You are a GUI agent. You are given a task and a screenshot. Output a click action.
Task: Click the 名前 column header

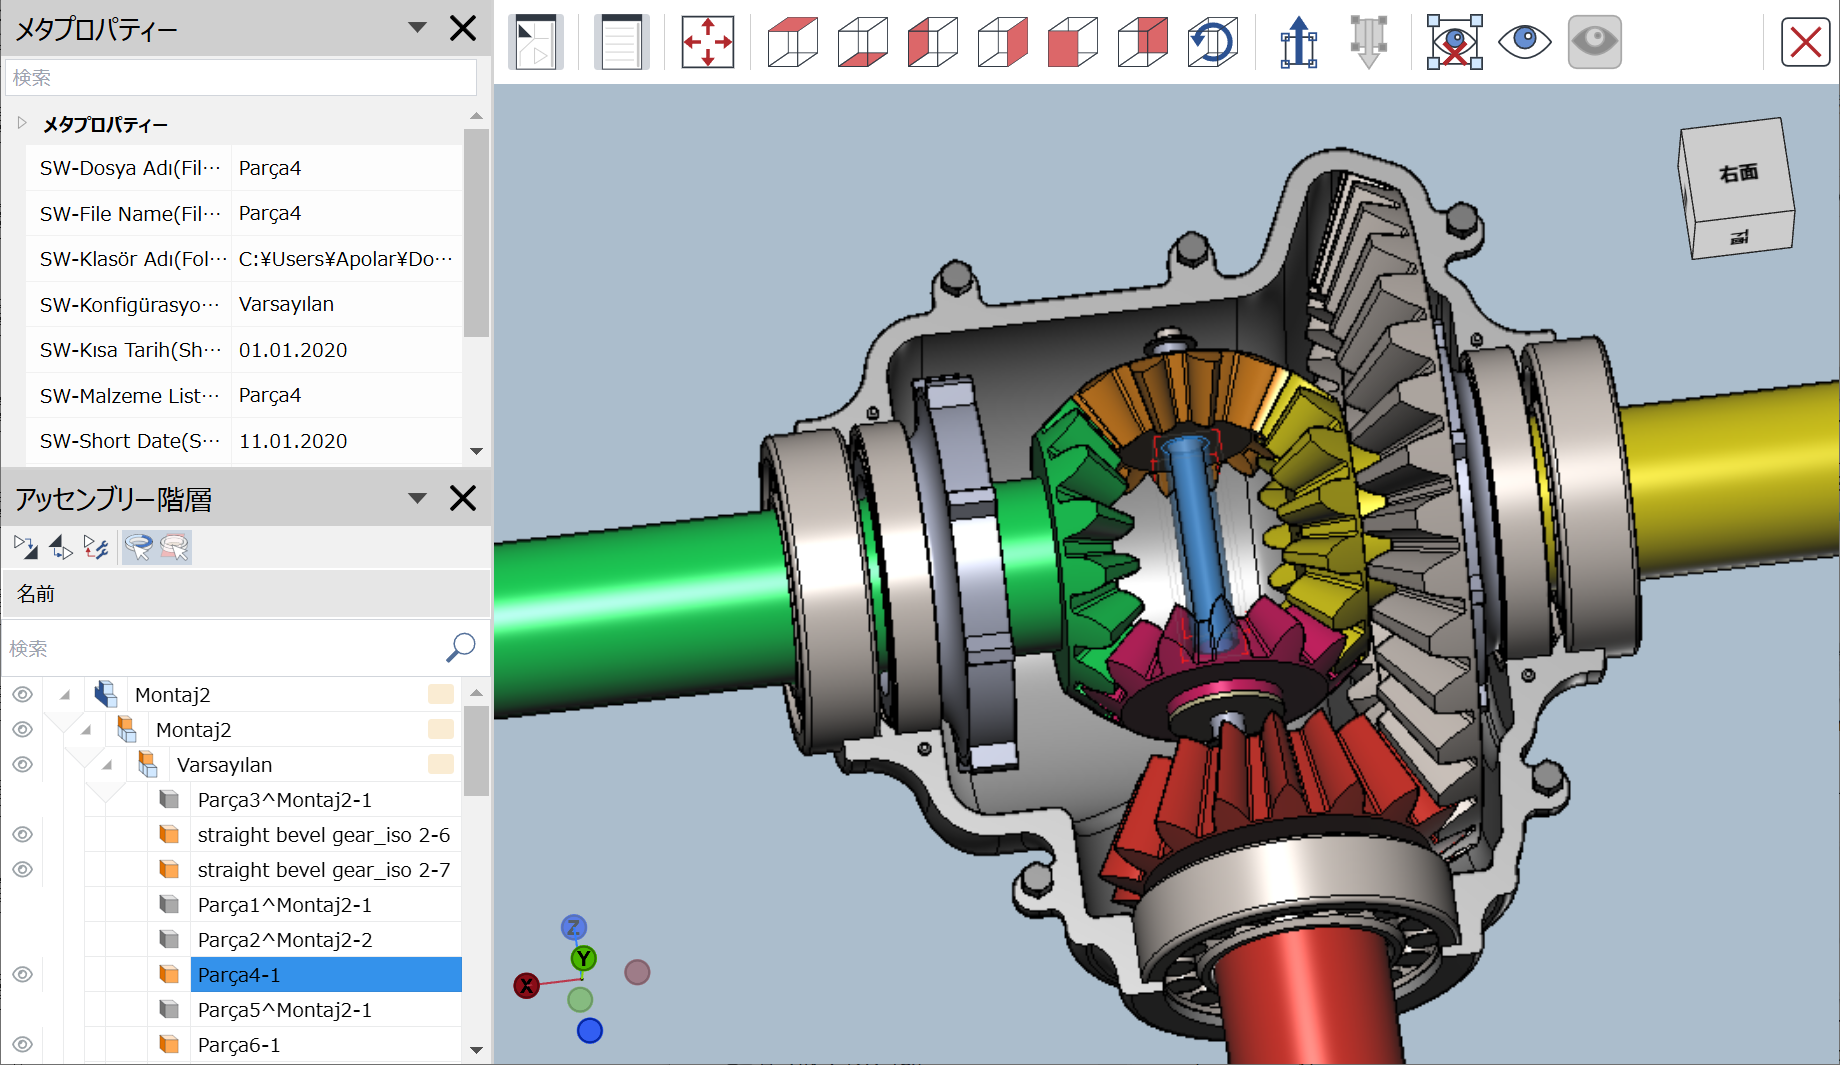246,594
